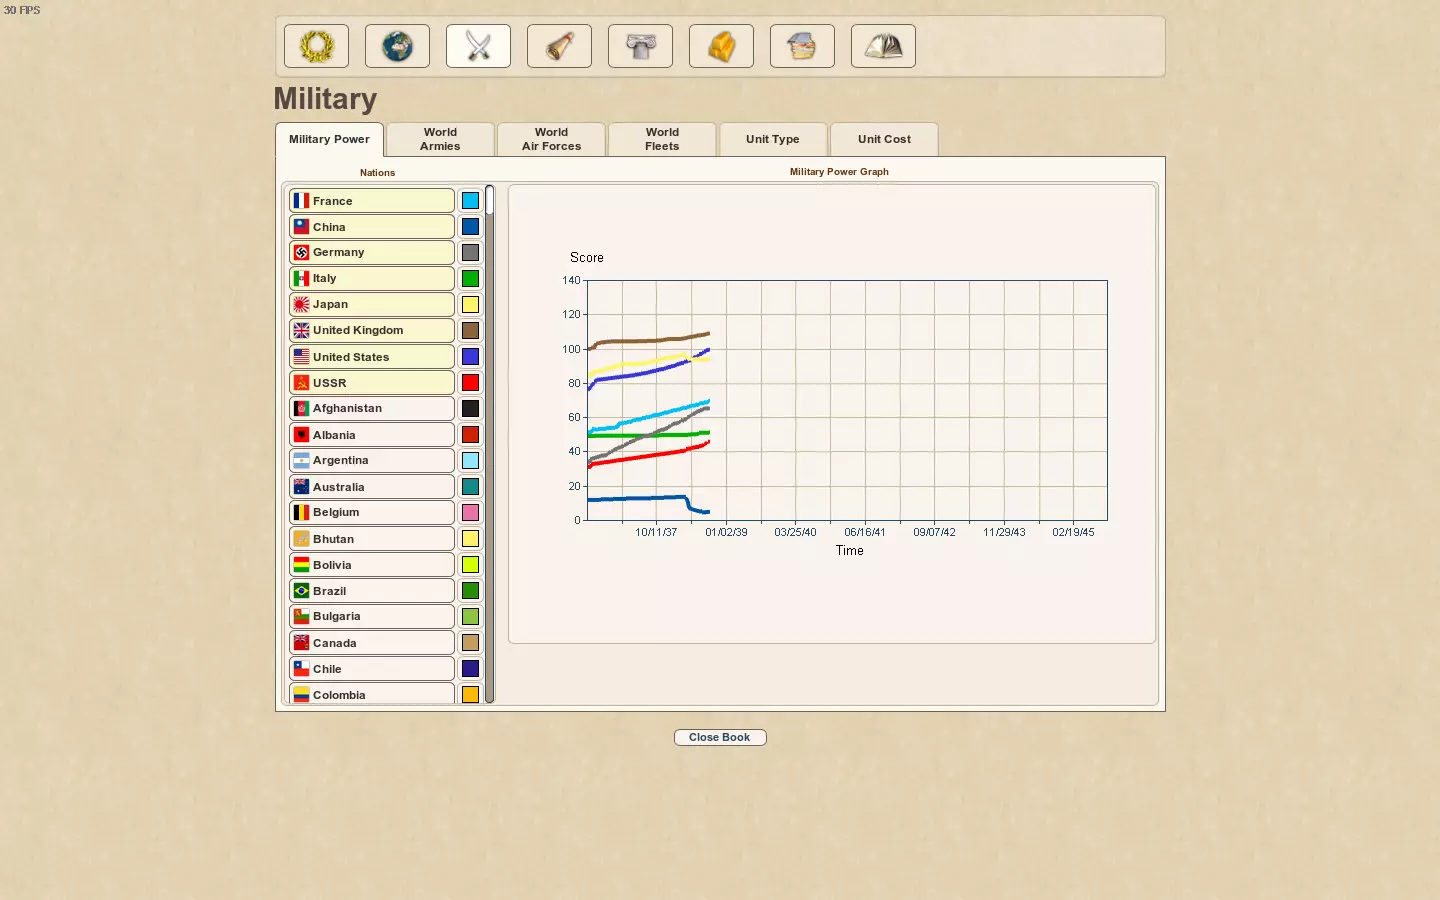This screenshot has width=1440, height=900.
Task: Select the Unit Cost tab
Action: (884, 139)
